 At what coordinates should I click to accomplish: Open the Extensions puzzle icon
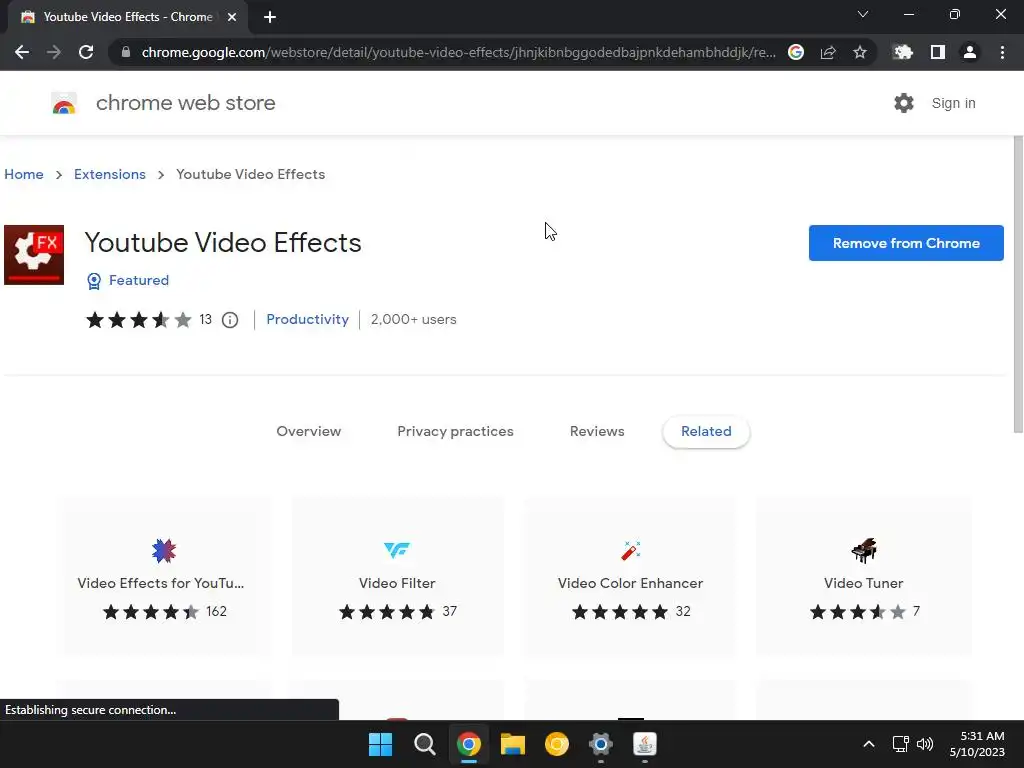click(903, 52)
